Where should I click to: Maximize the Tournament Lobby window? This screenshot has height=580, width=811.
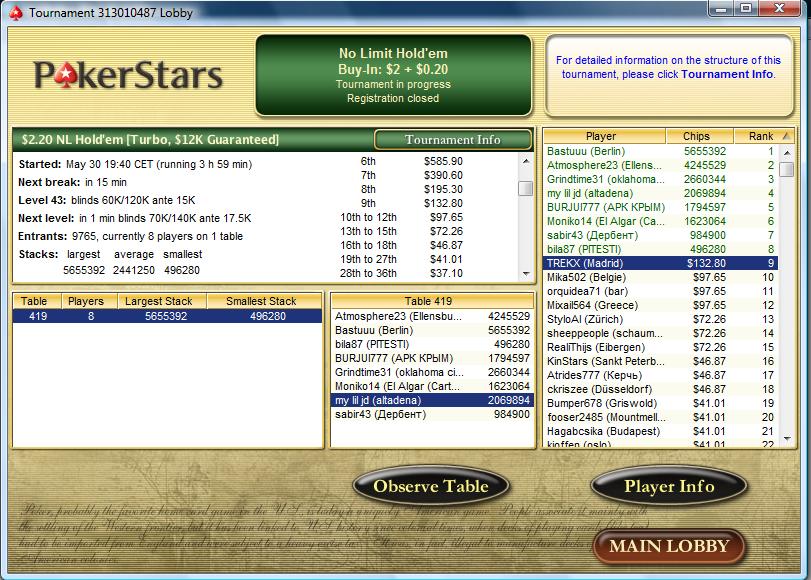click(x=746, y=8)
